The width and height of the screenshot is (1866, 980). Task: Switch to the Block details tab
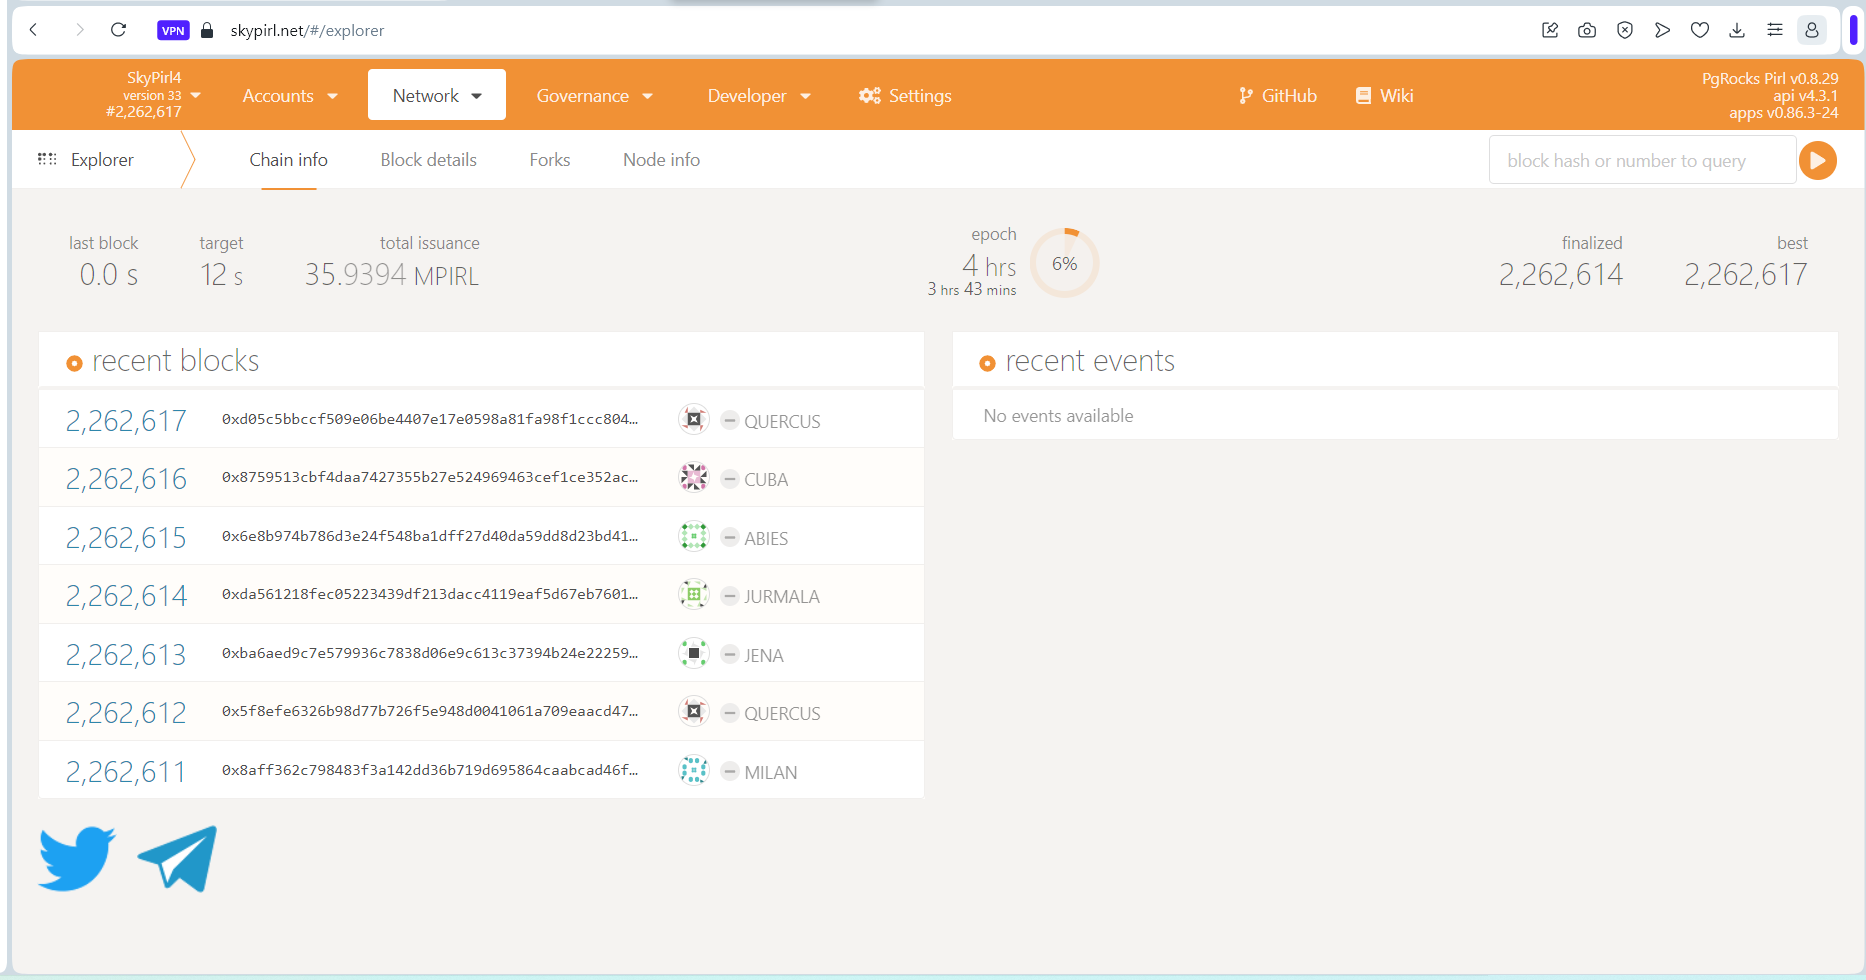point(428,160)
